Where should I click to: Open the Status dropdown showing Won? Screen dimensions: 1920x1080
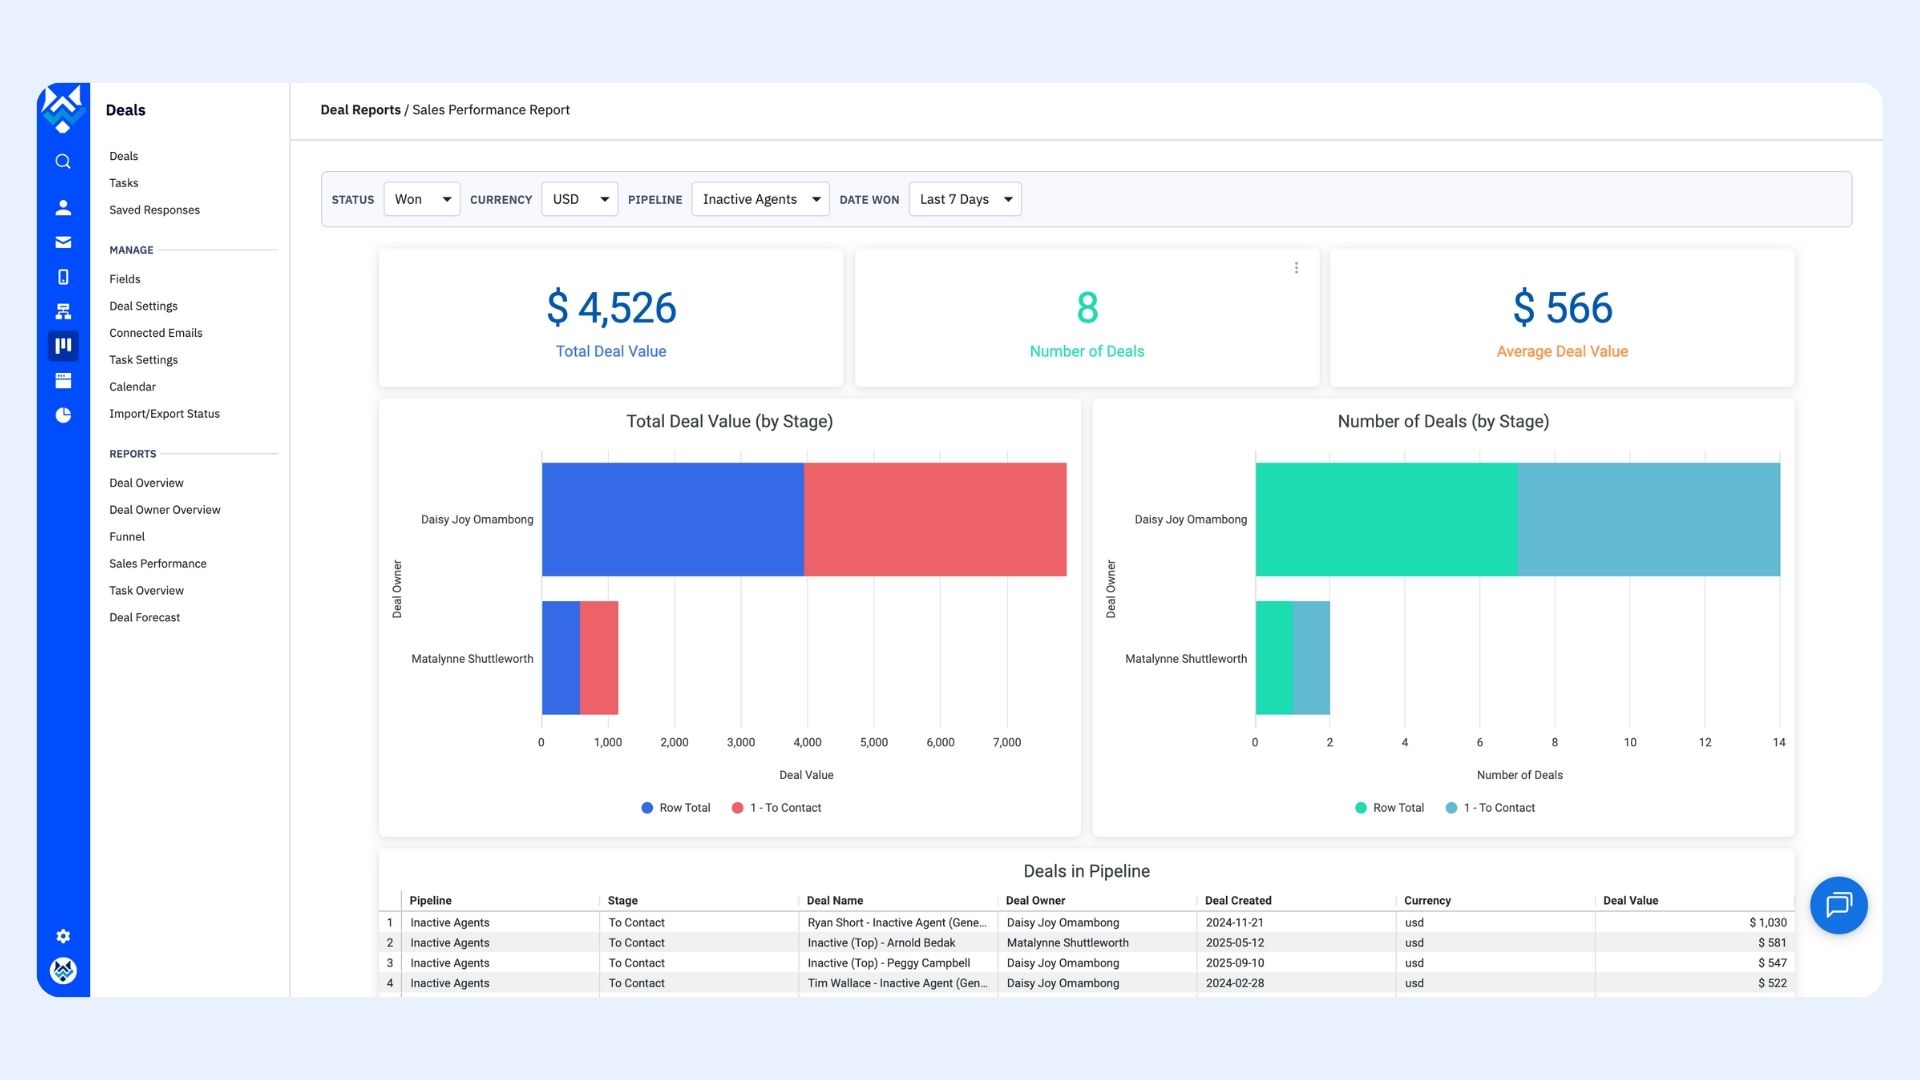tap(420, 199)
